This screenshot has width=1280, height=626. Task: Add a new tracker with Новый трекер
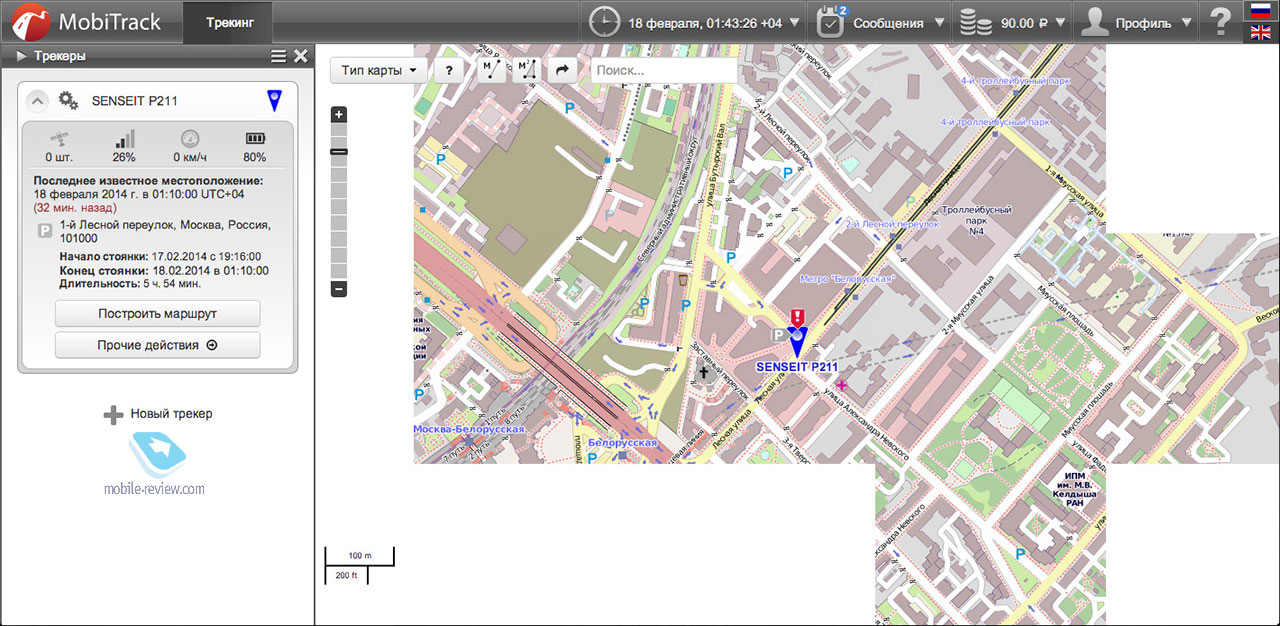pos(158,414)
